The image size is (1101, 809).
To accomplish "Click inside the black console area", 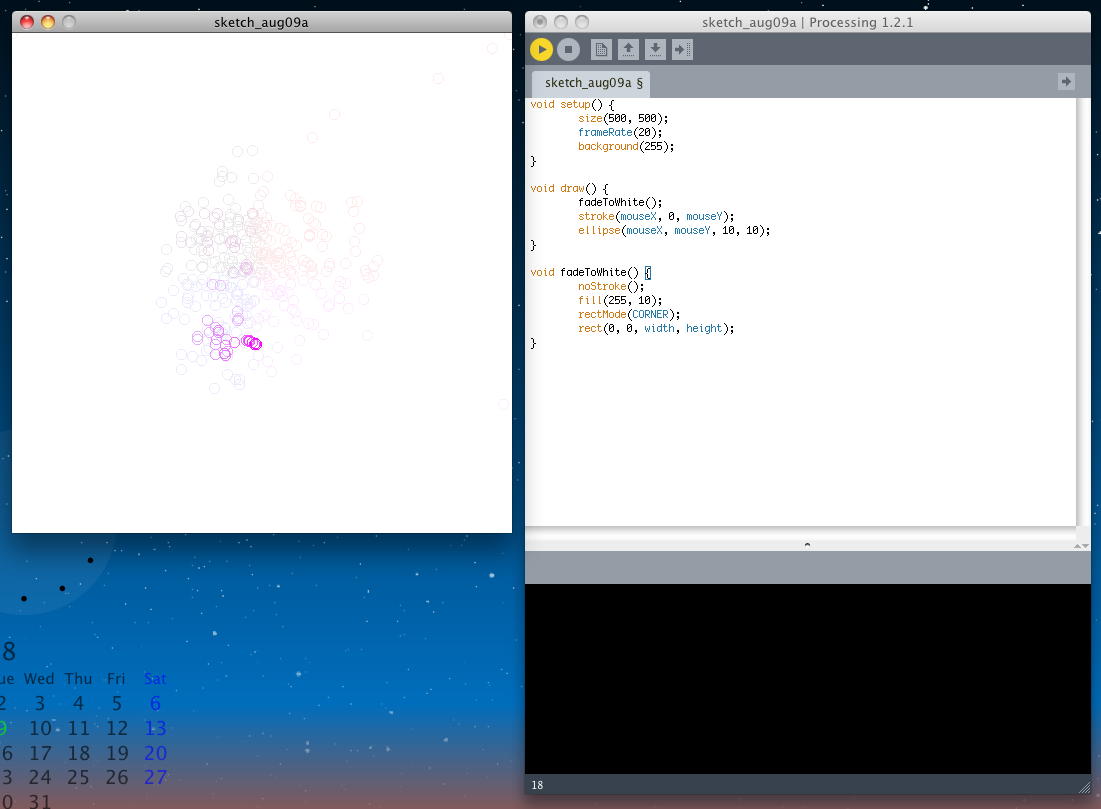I will click(x=807, y=678).
